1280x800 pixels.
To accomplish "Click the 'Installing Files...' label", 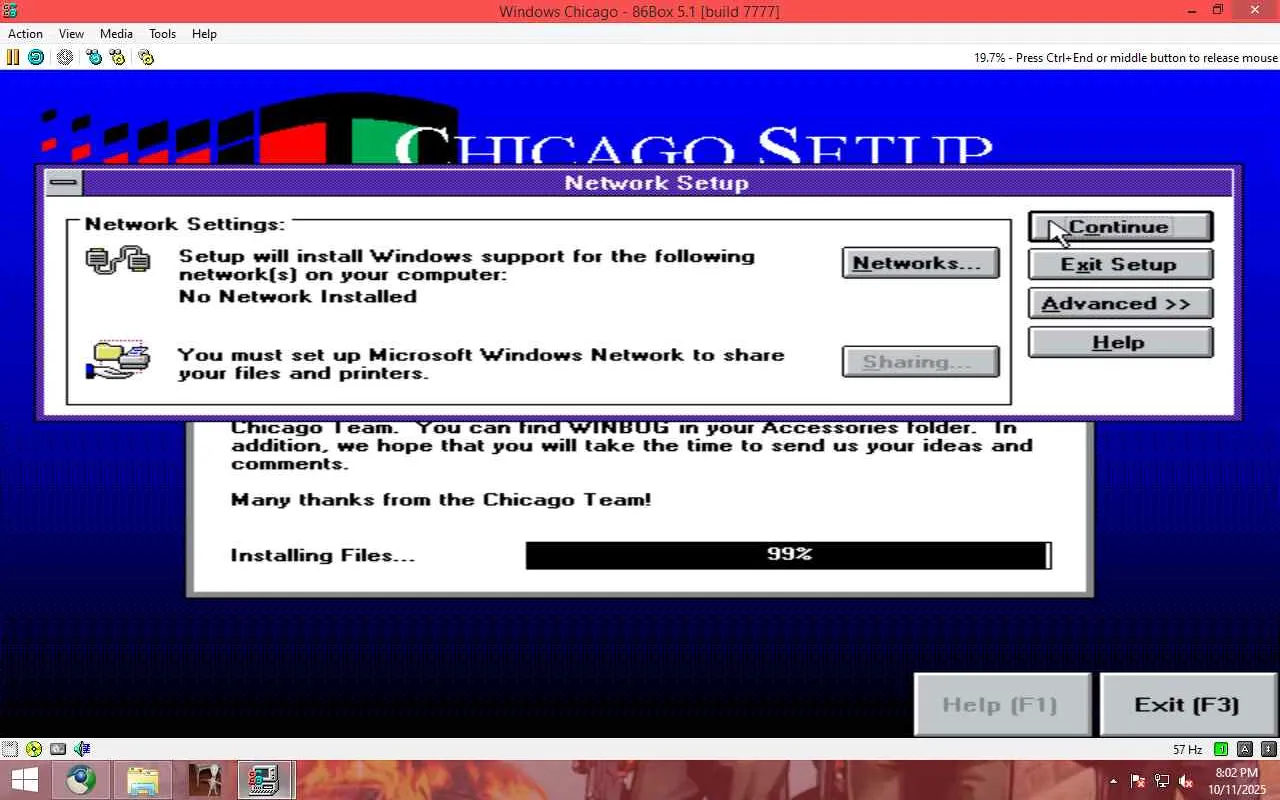I will click(x=322, y=556).
